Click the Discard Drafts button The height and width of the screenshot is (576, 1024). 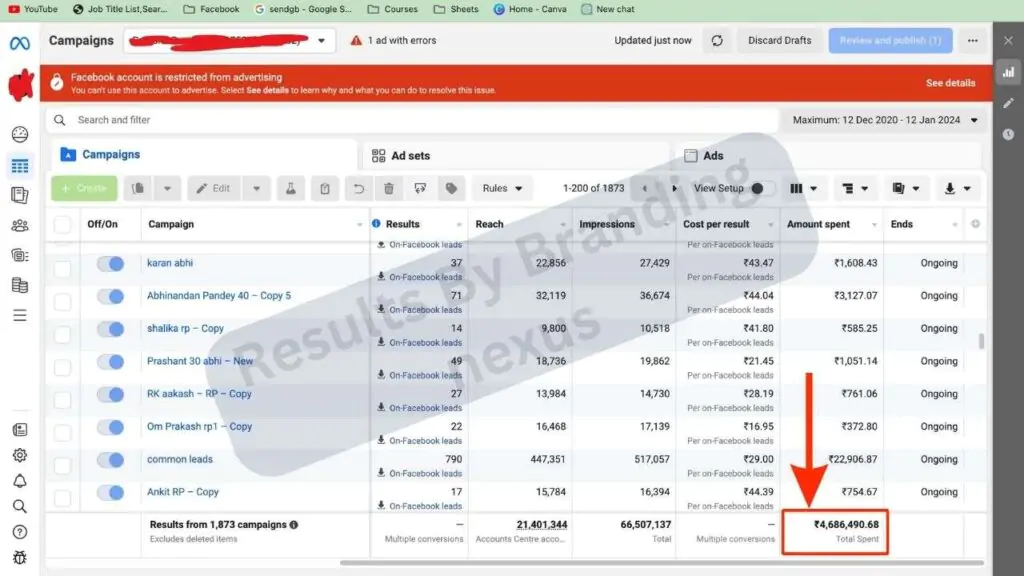click(780, 41)
